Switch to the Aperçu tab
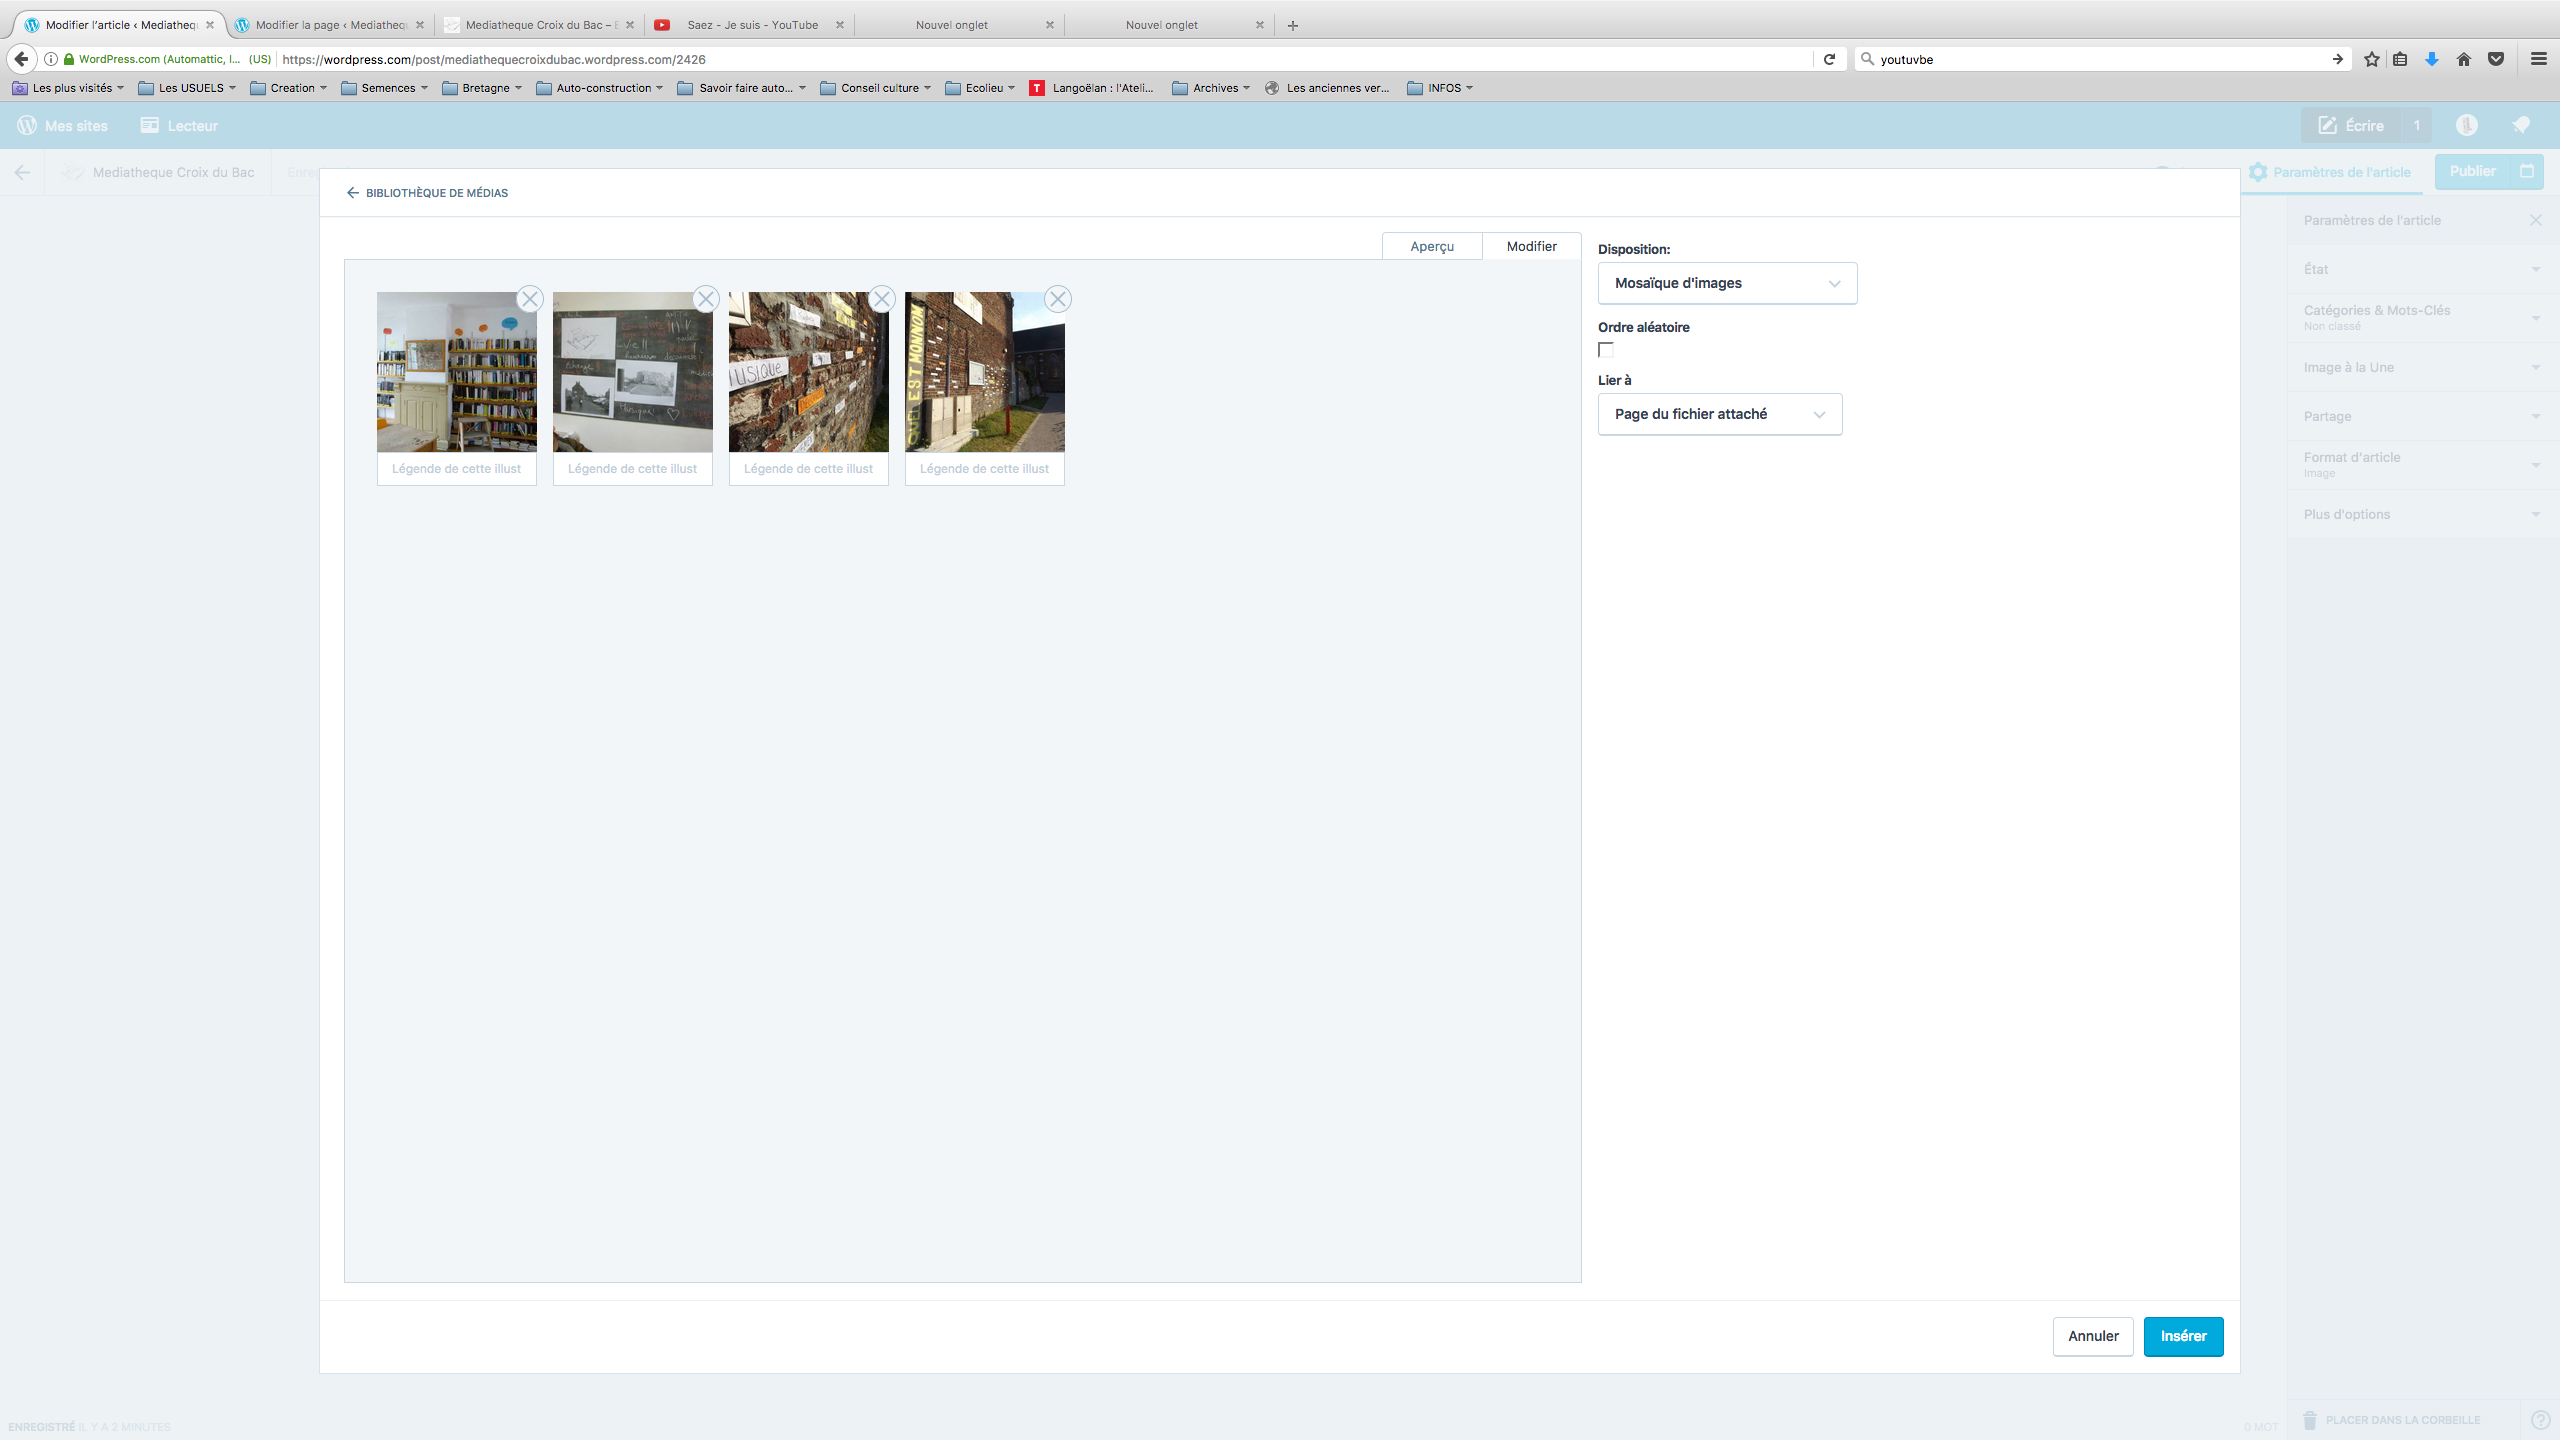Viewport: 2560px width, 1440px height. (x=1432, y=246)
